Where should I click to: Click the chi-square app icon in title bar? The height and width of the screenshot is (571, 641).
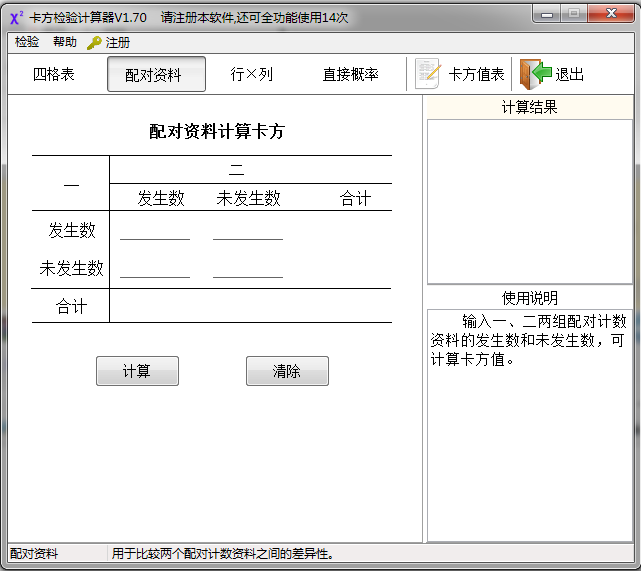[16, 18]
